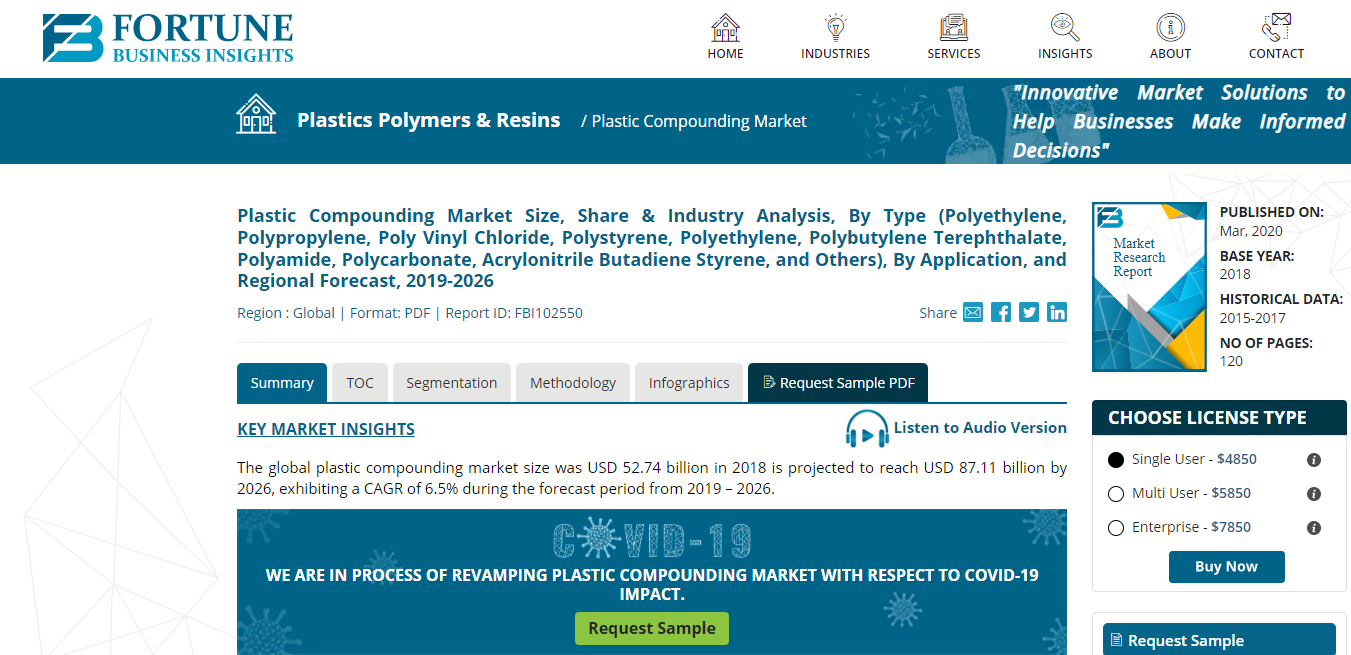Switch to the Summary tab
1351x655 pixels.
(x=282, y=383)
